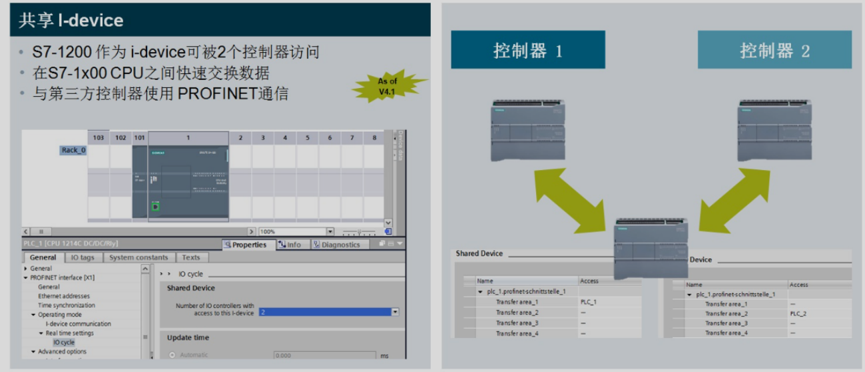Click the PLC image under 控制器 2

point(775,131)
